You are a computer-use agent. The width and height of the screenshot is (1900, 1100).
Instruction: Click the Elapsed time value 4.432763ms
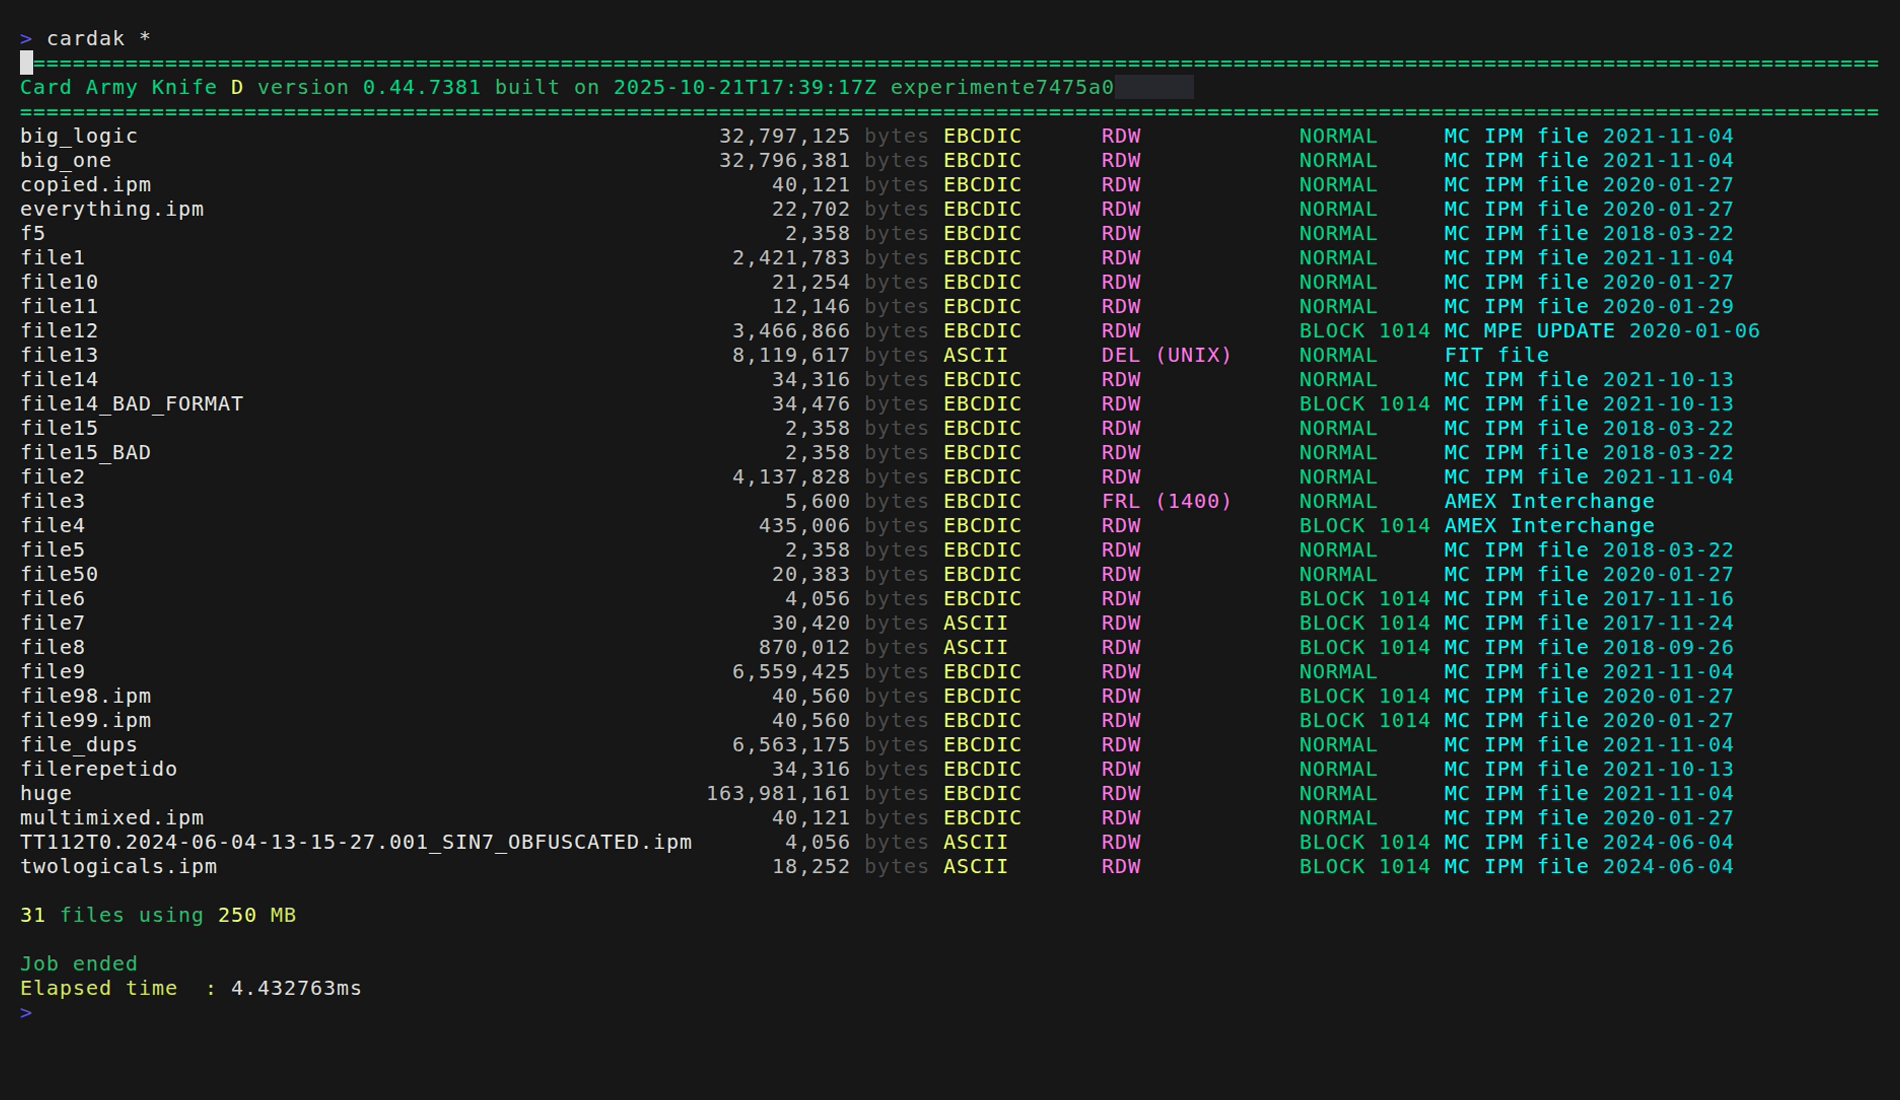(296, 988)
